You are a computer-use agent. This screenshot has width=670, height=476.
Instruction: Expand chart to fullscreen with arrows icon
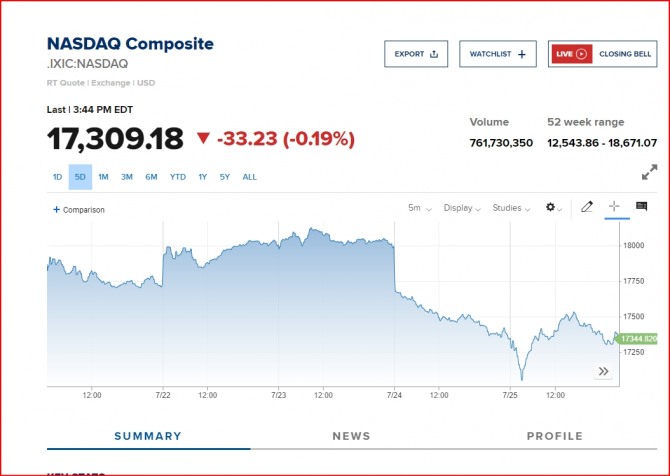click(x=649, y=171)
